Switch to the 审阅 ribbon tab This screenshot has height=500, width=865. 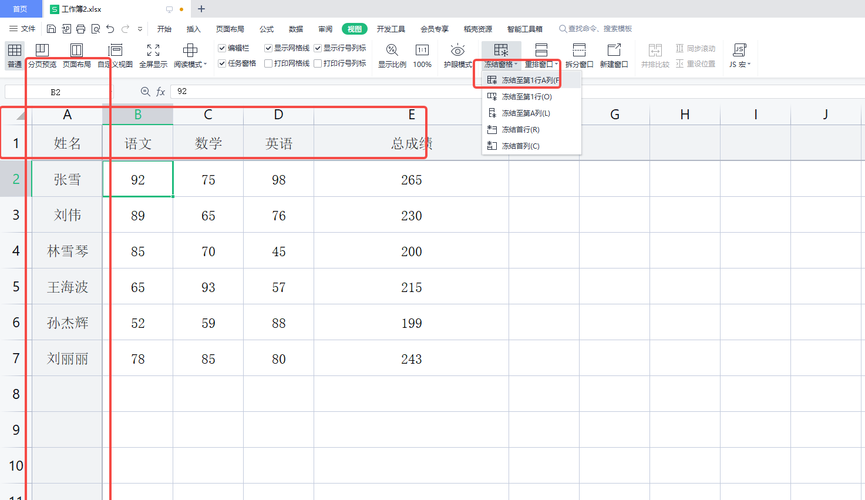tap(325, 29)
